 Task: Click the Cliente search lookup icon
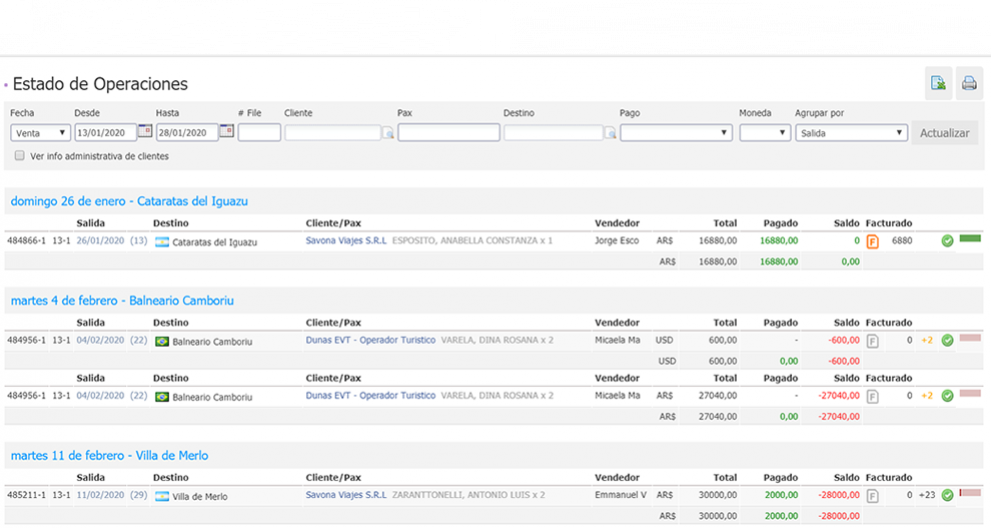[x=388, y=133]
